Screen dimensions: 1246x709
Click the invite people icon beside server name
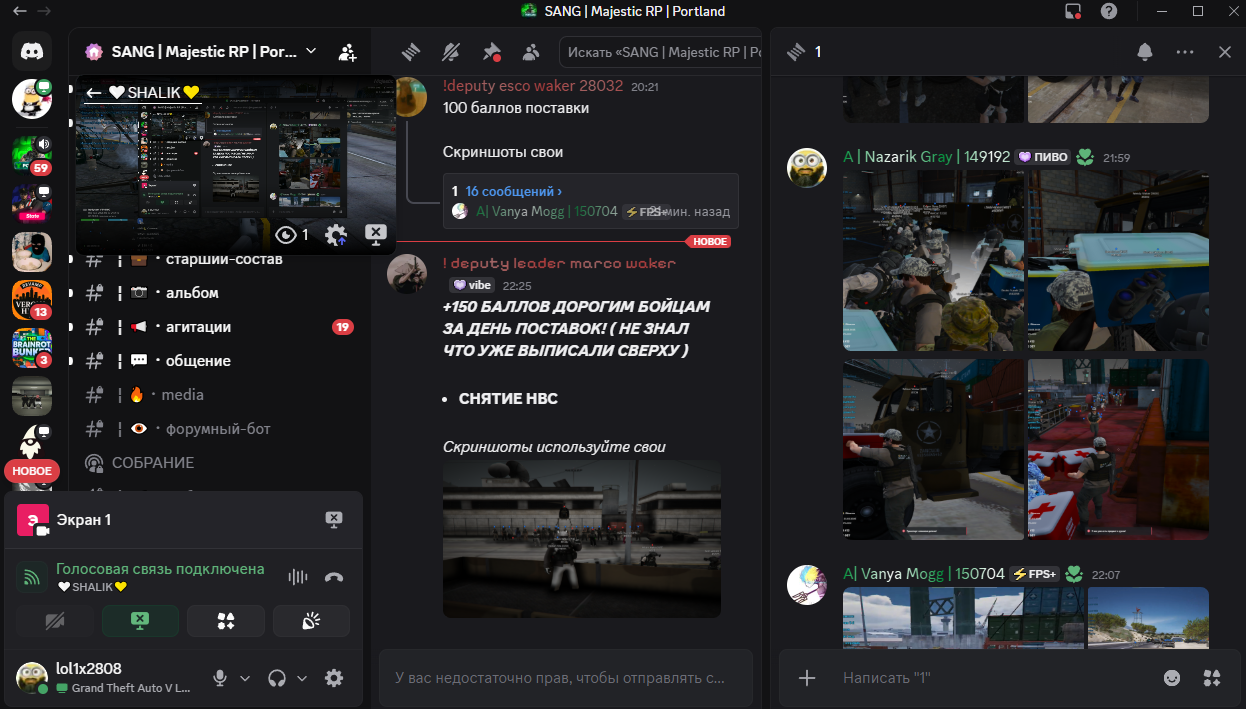click(347, 51)
